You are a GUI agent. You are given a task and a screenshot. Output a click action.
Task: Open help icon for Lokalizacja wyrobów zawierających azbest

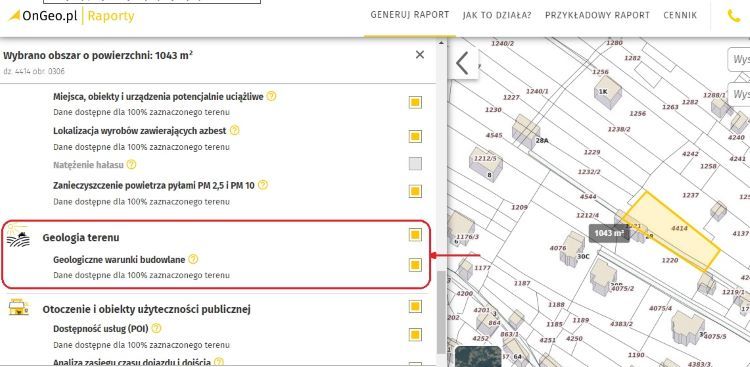[x=234, y=130]
